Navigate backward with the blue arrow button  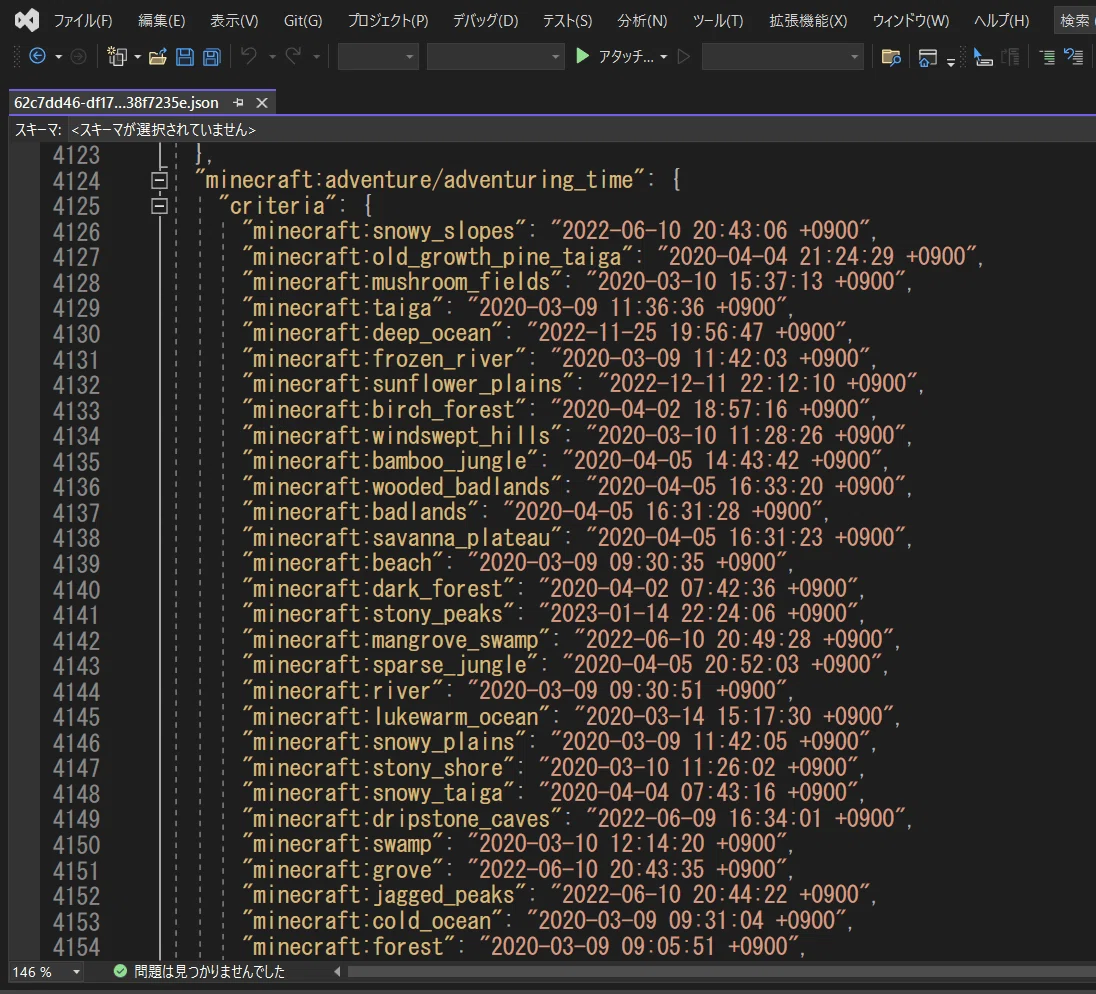(x=38, y=56)
